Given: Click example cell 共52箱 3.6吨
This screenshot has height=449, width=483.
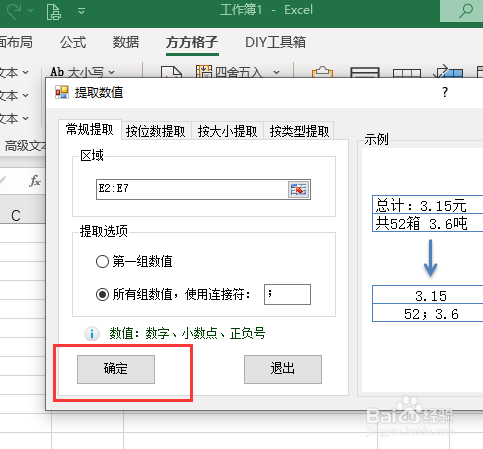Looking at the screenshot, I should 428,223.
